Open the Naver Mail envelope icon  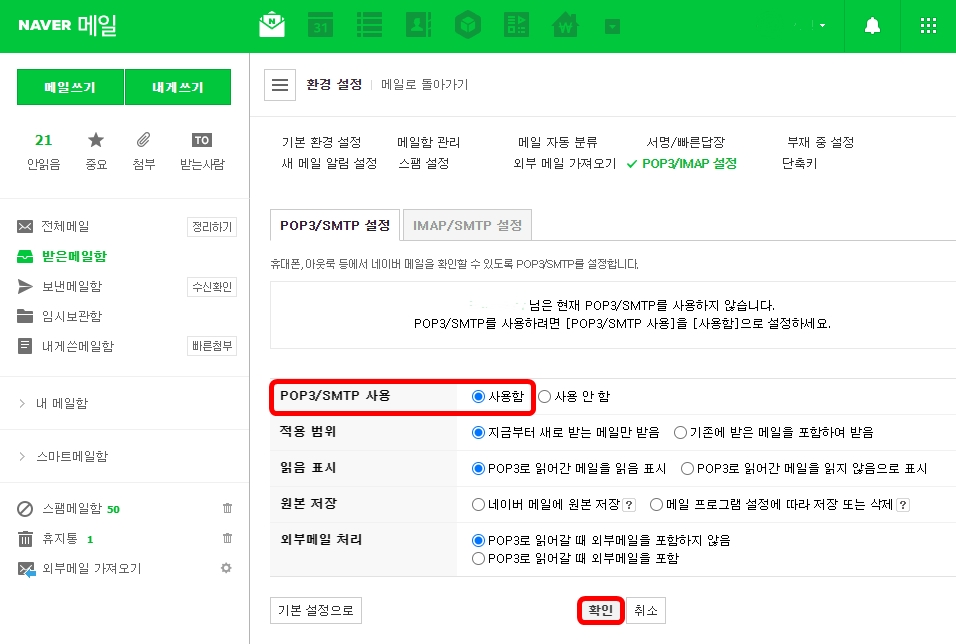click(272, 25)
